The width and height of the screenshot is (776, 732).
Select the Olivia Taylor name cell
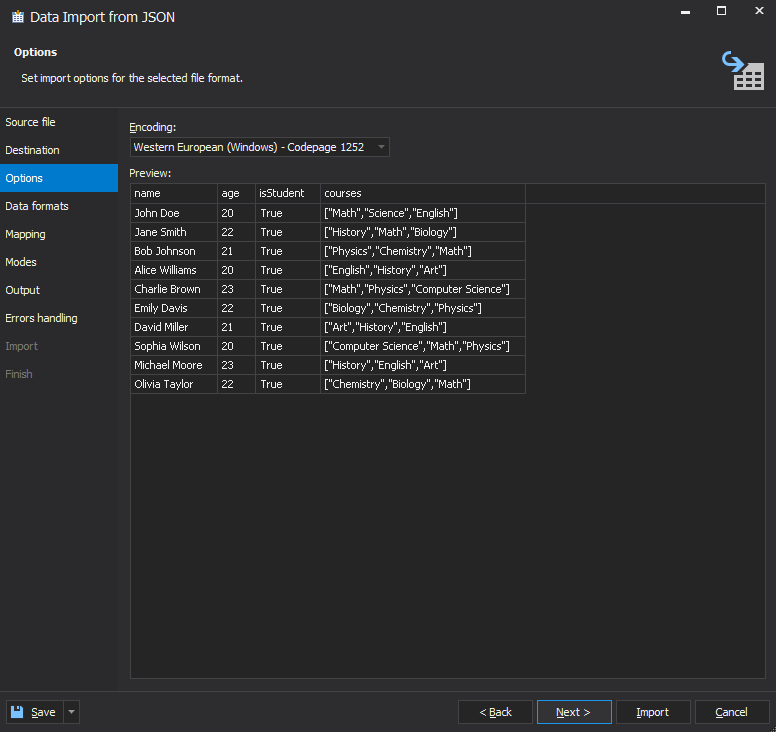(174, 384)
